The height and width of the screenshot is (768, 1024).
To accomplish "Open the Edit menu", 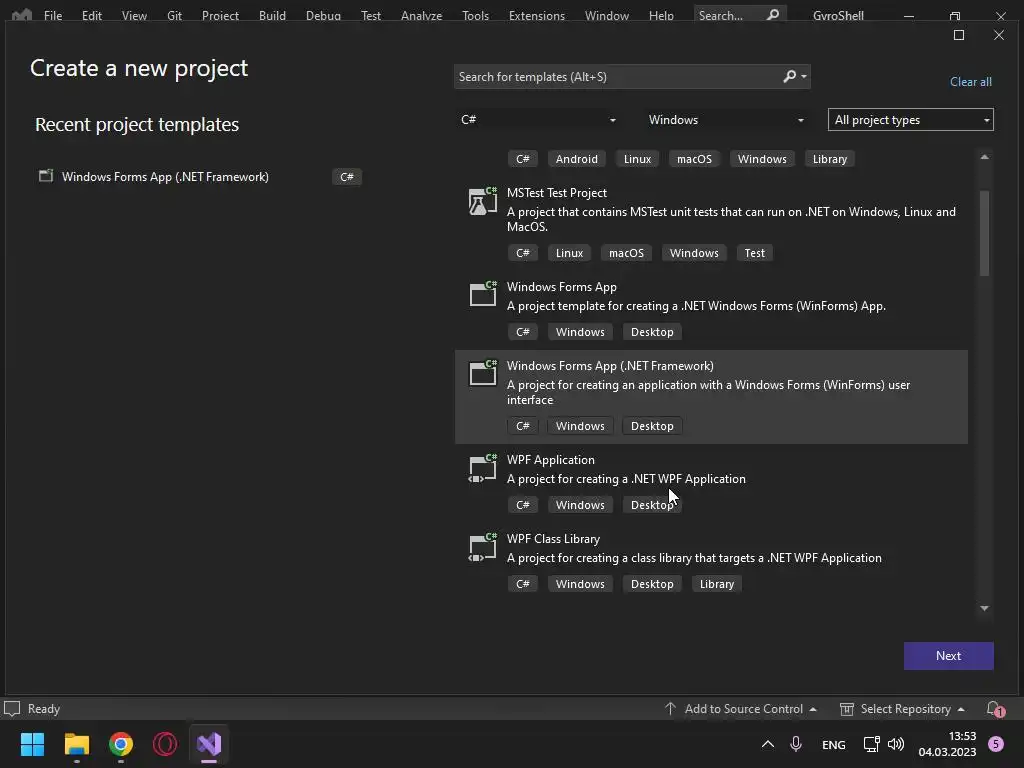I will coord(91,15).
